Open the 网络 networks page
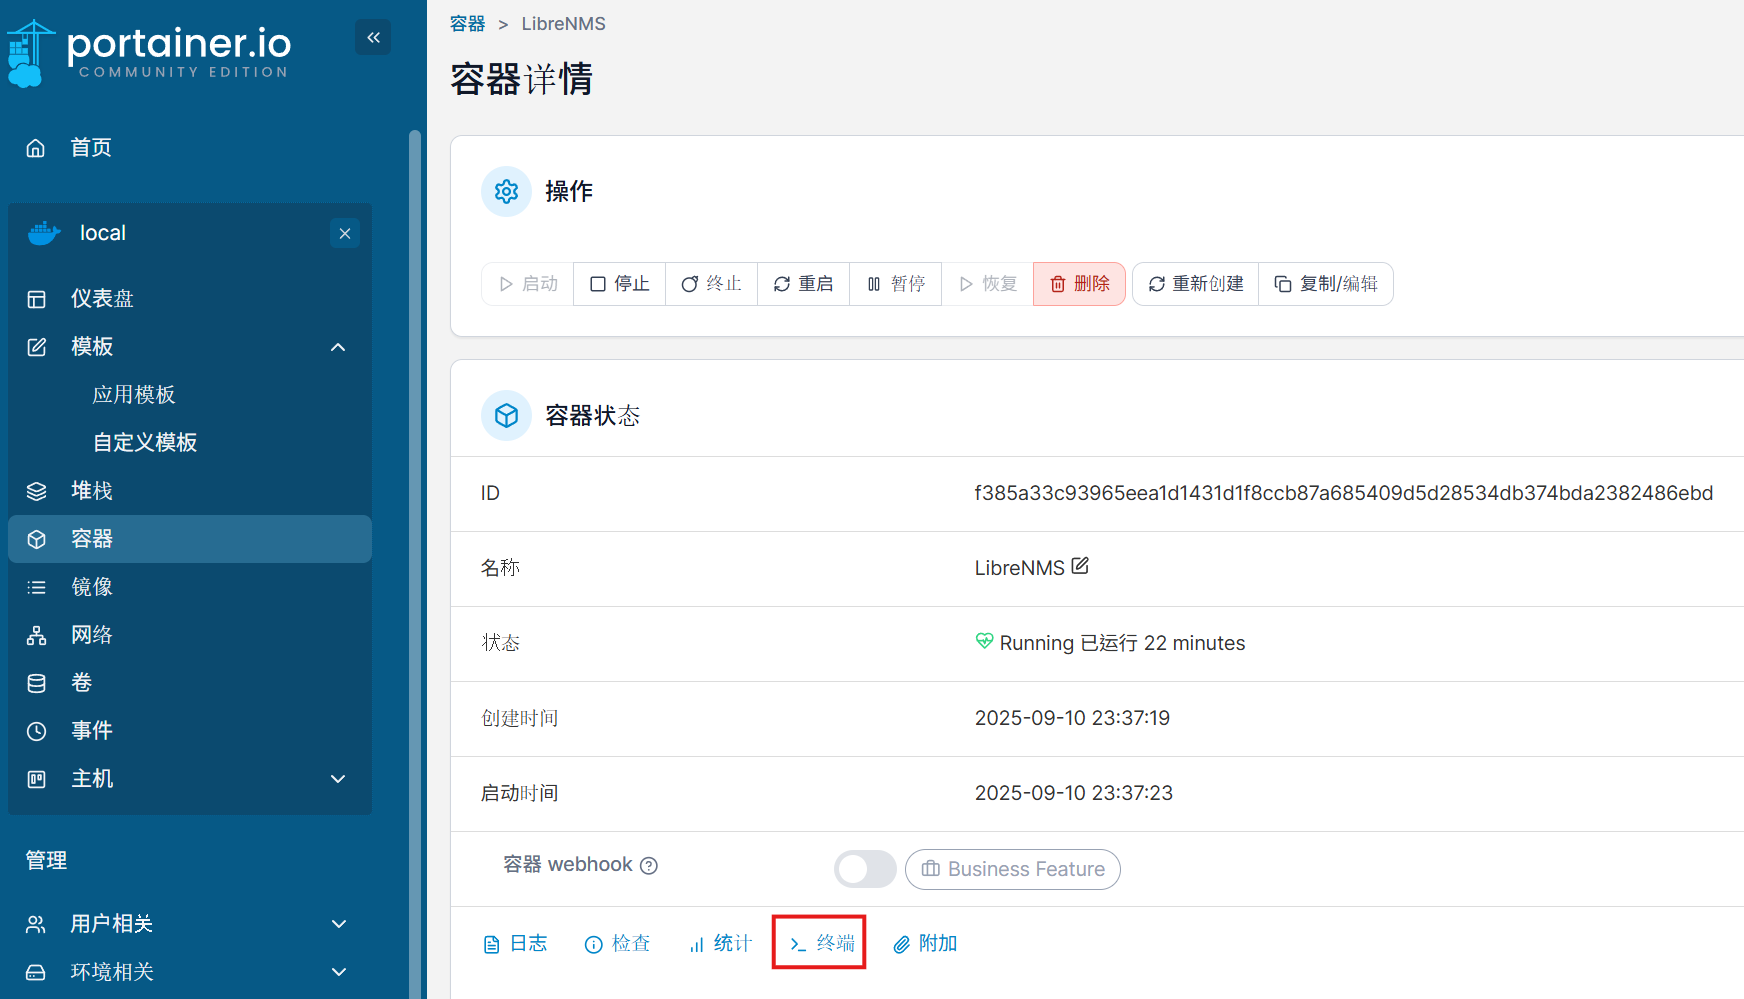 [91, 635]
